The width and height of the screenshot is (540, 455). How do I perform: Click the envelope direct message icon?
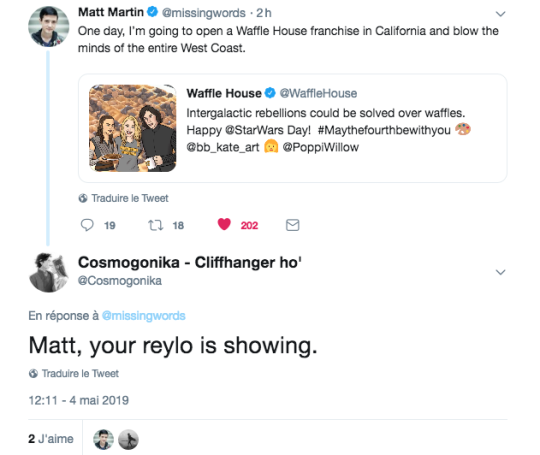click(292, 225)
